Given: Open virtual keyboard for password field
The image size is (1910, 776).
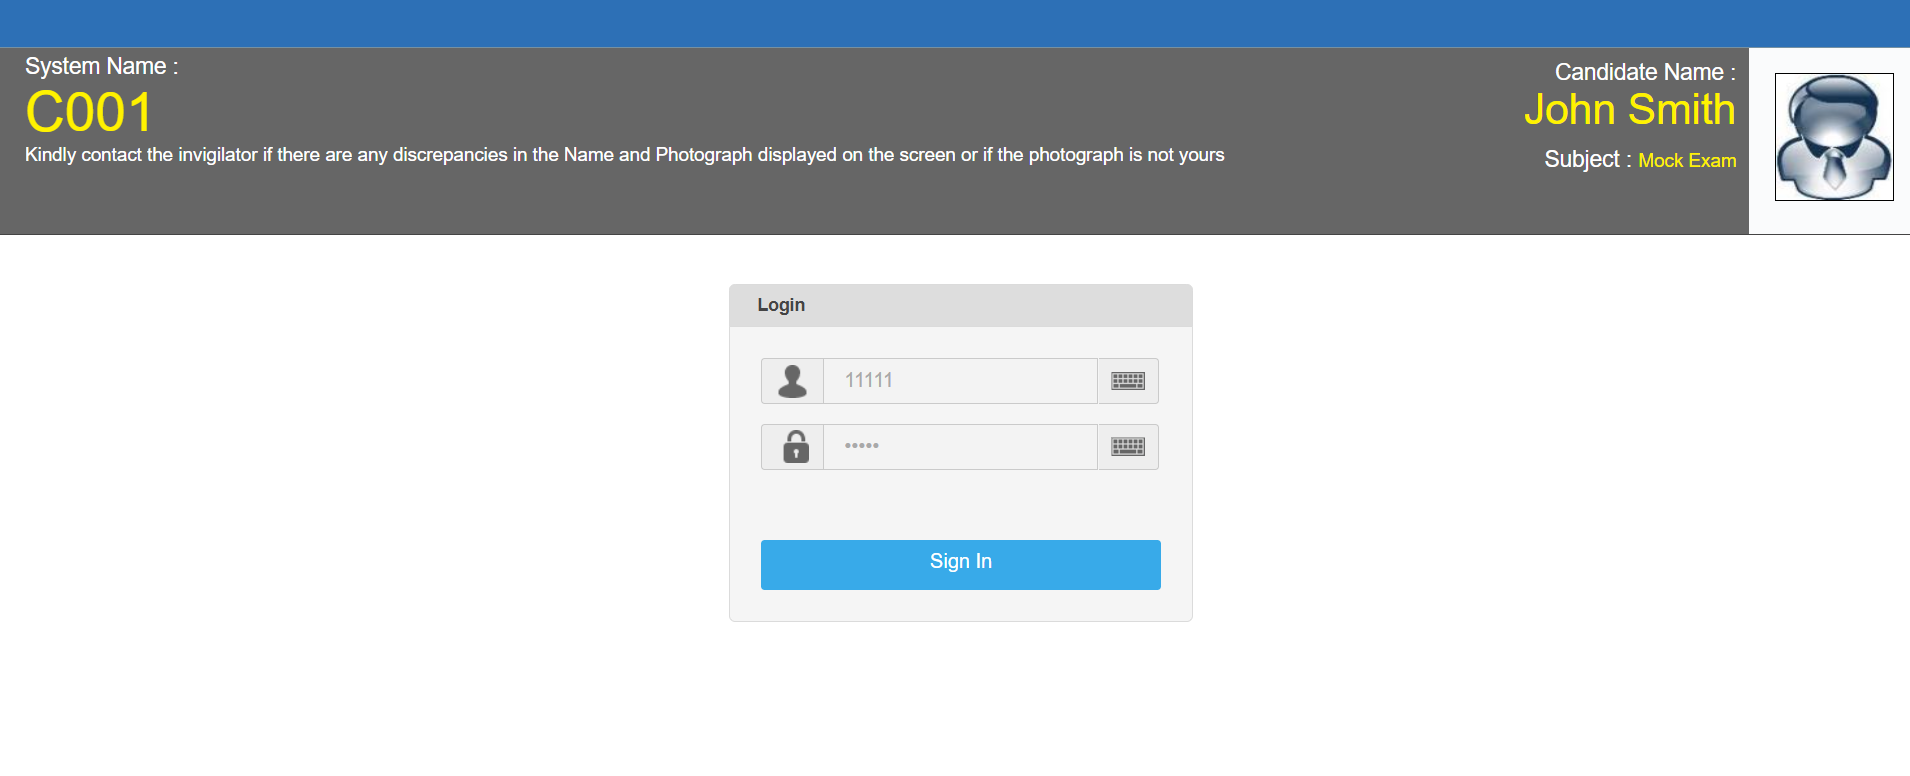Looking at the screenshot, I should click(x=1128, y=447).
